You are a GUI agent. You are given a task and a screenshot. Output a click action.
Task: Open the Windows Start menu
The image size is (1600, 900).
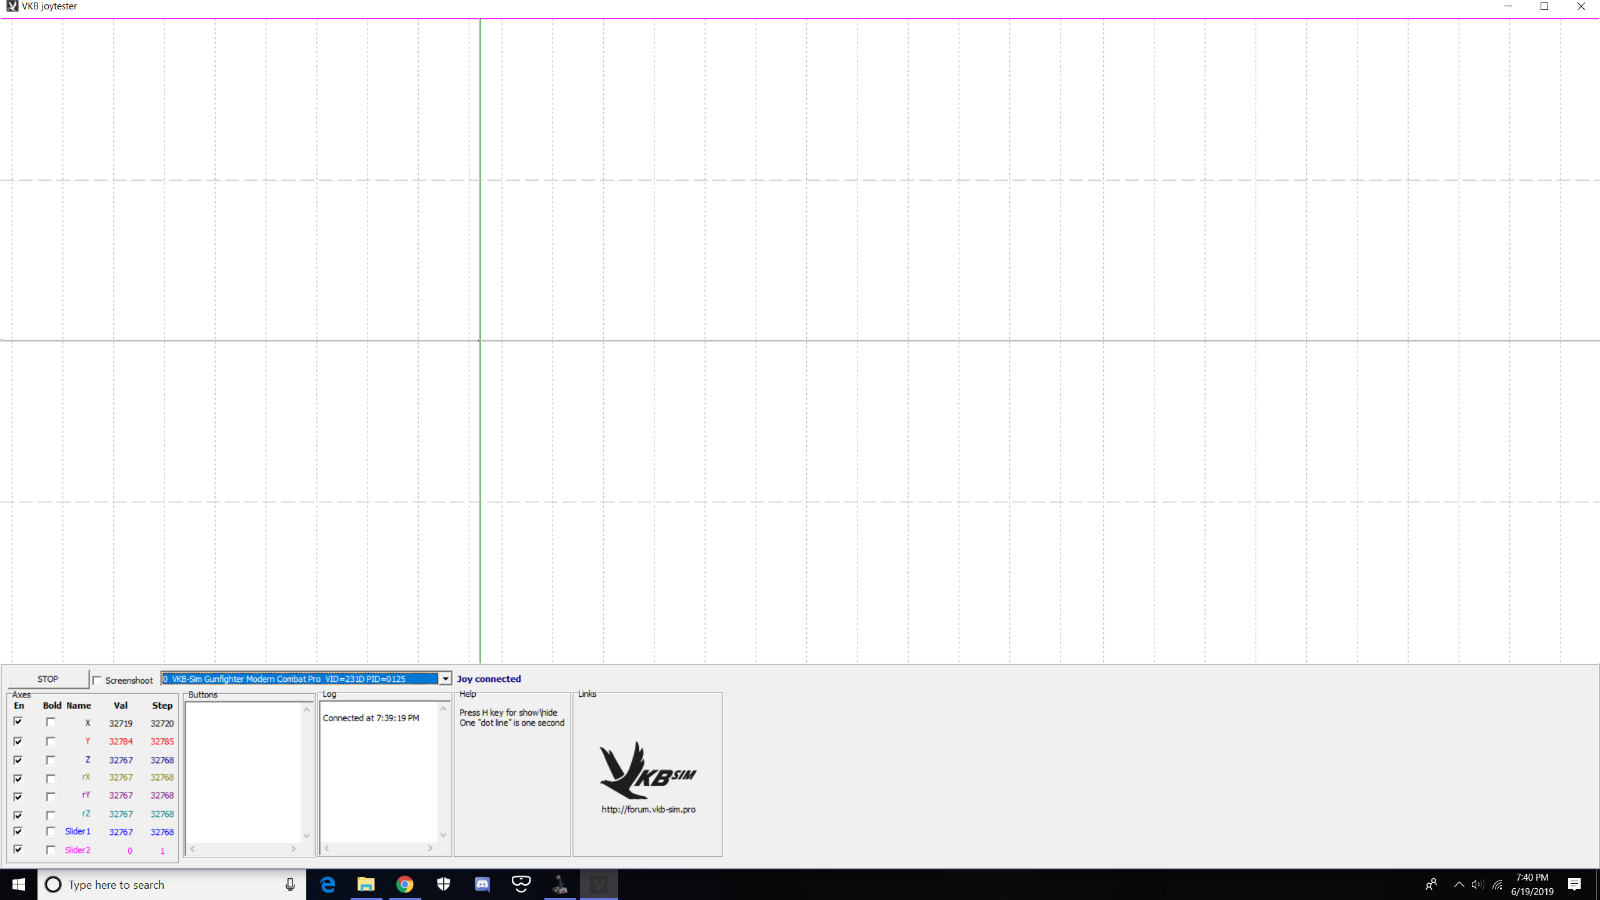[x=18, y=884]
